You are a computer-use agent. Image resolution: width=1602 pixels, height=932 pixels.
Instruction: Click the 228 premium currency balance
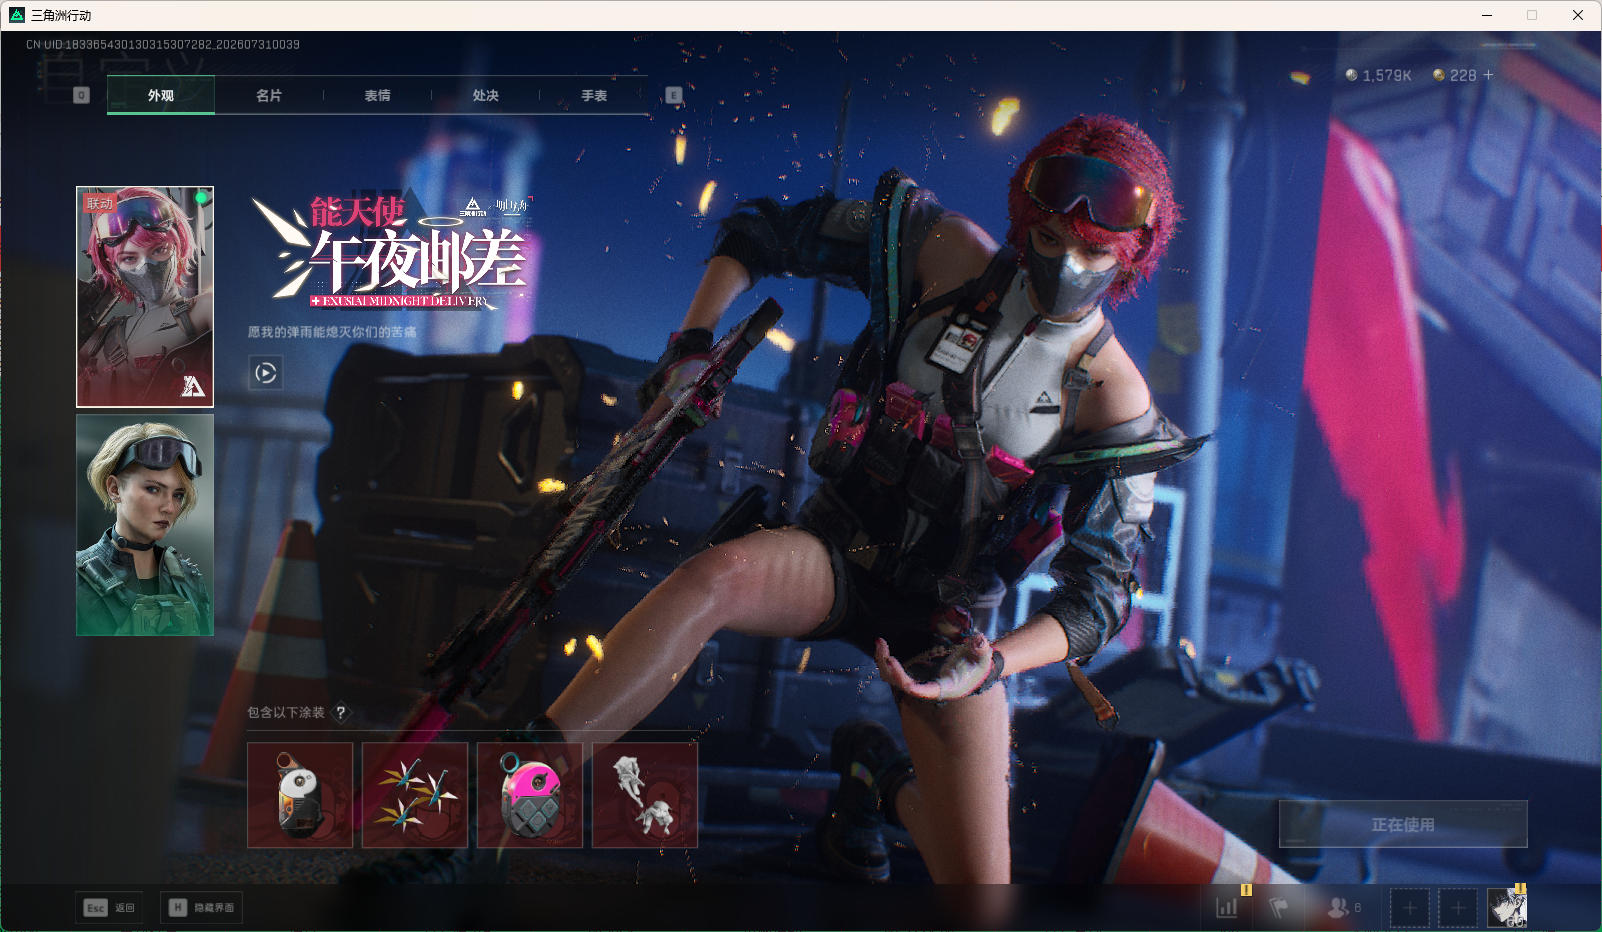click(x=1463, y=75)
